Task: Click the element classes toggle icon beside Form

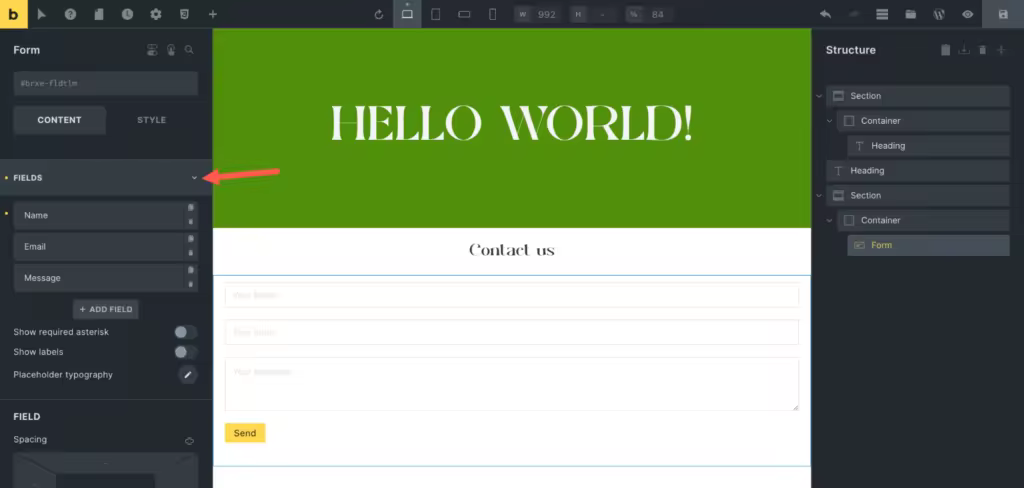Action: tap(152, 50)
